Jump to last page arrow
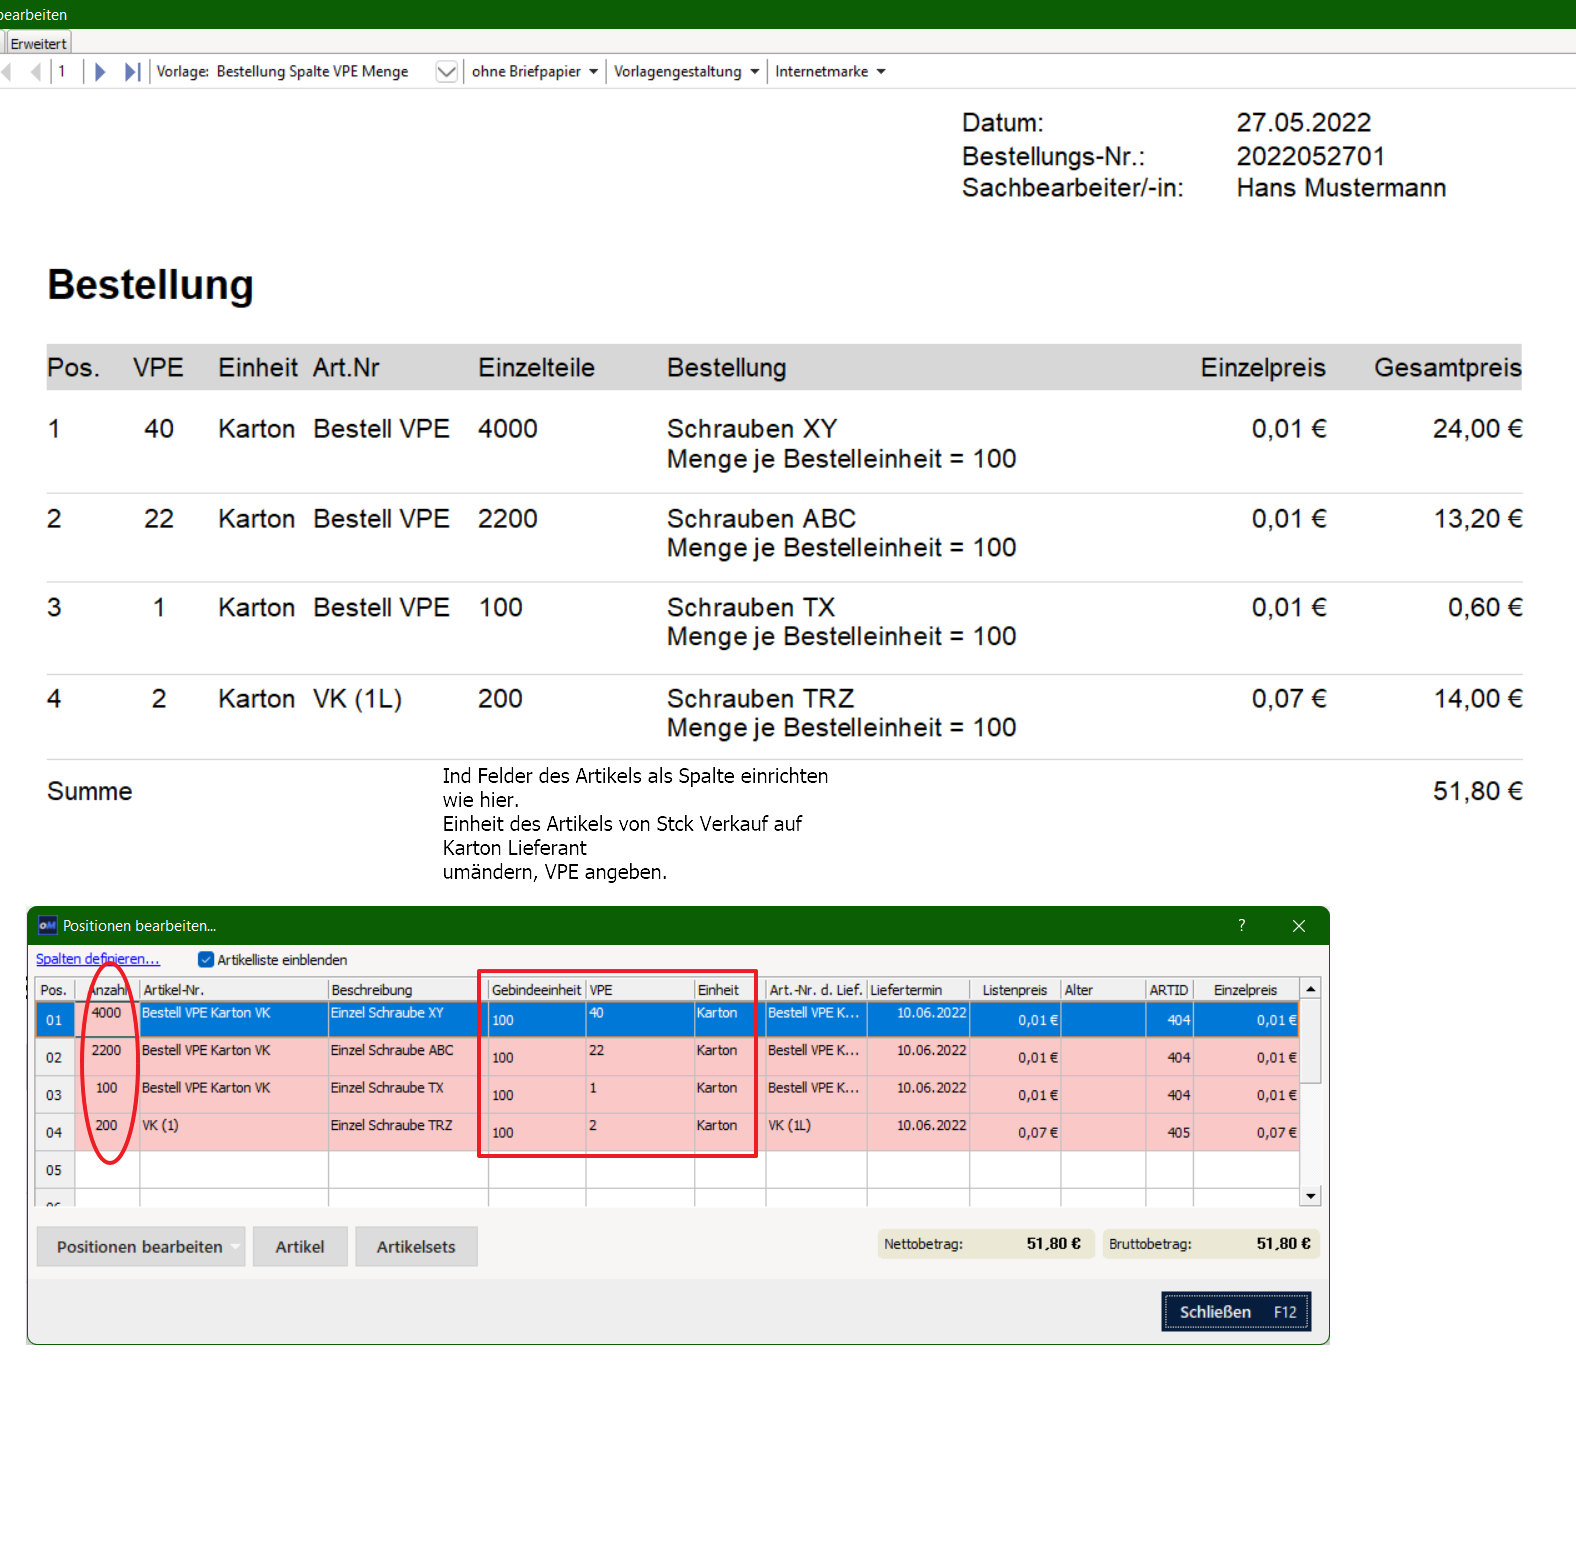Image resolution: width=1576 pixels, height=1550 pixels. [132, 71]
